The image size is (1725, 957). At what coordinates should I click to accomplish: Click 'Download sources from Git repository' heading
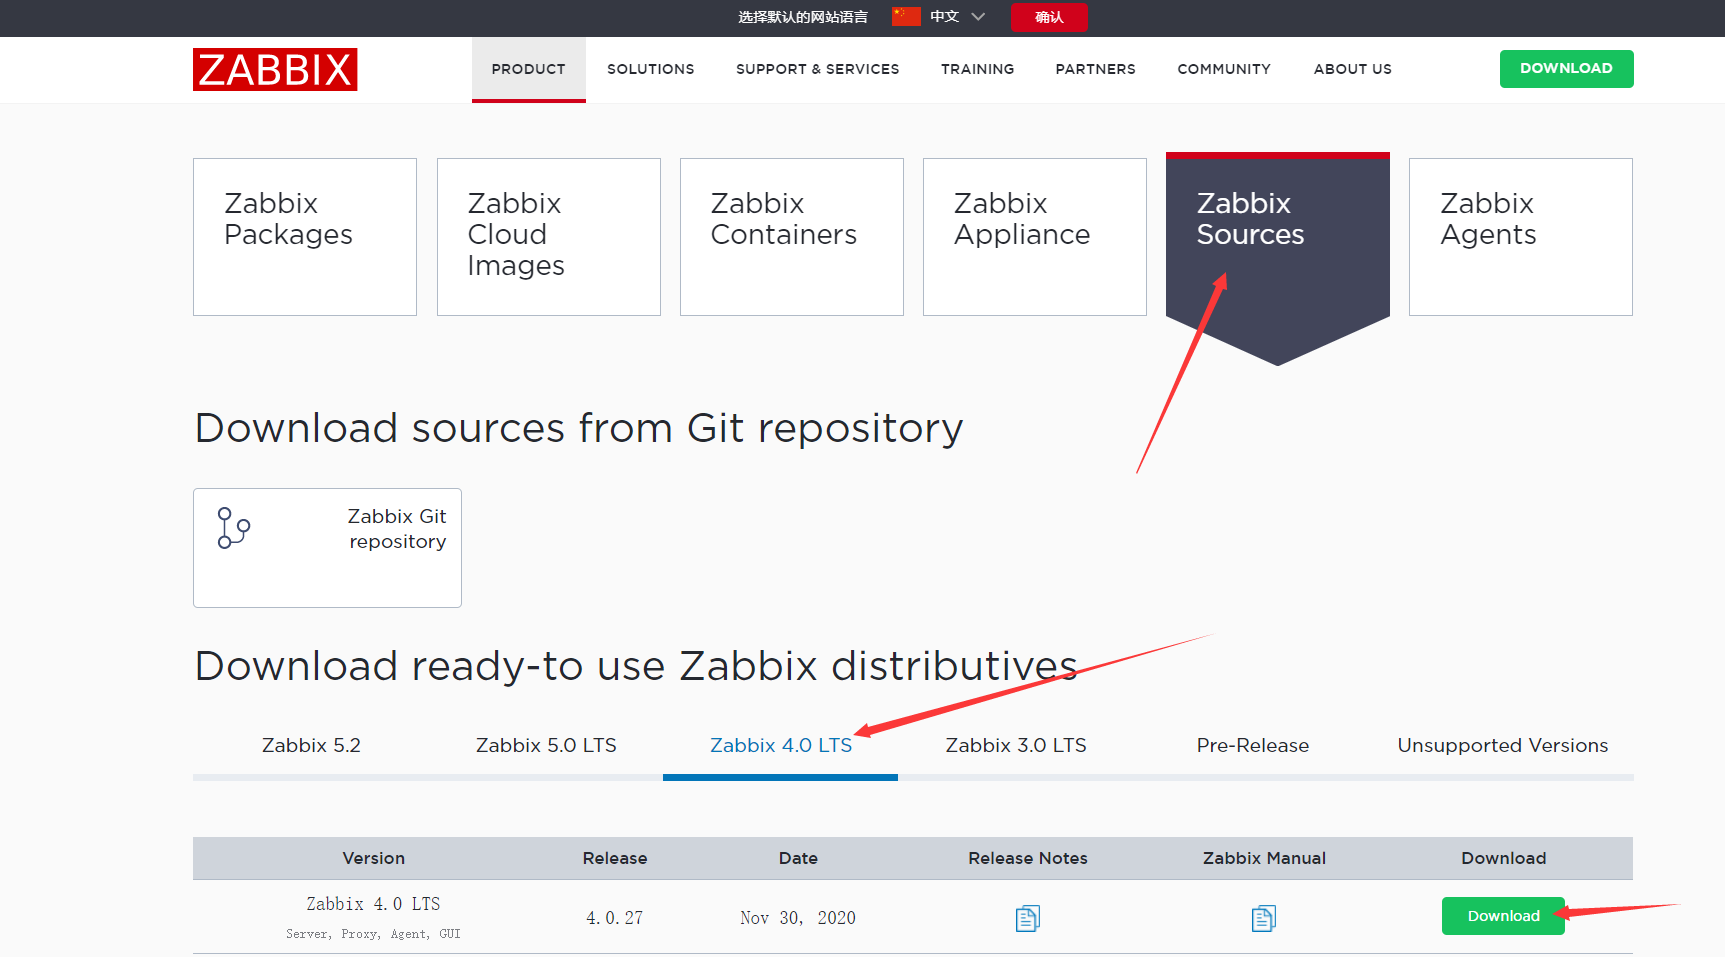click(579, 428)
